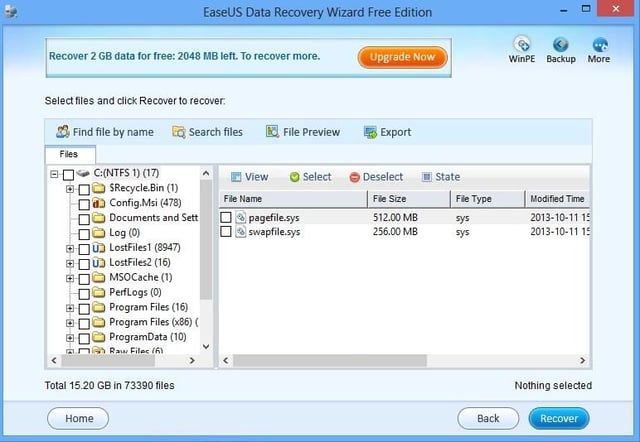This screenshot has height=442, width=640.
Task: Open the WinPE bootable media icon
Action: (x=522, y=44)
